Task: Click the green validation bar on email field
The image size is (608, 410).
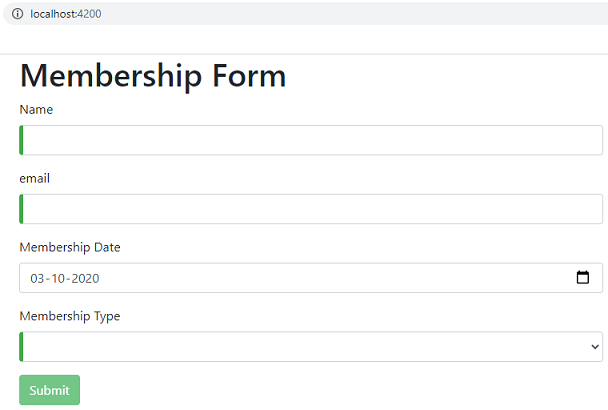Action: click(21, 209)
